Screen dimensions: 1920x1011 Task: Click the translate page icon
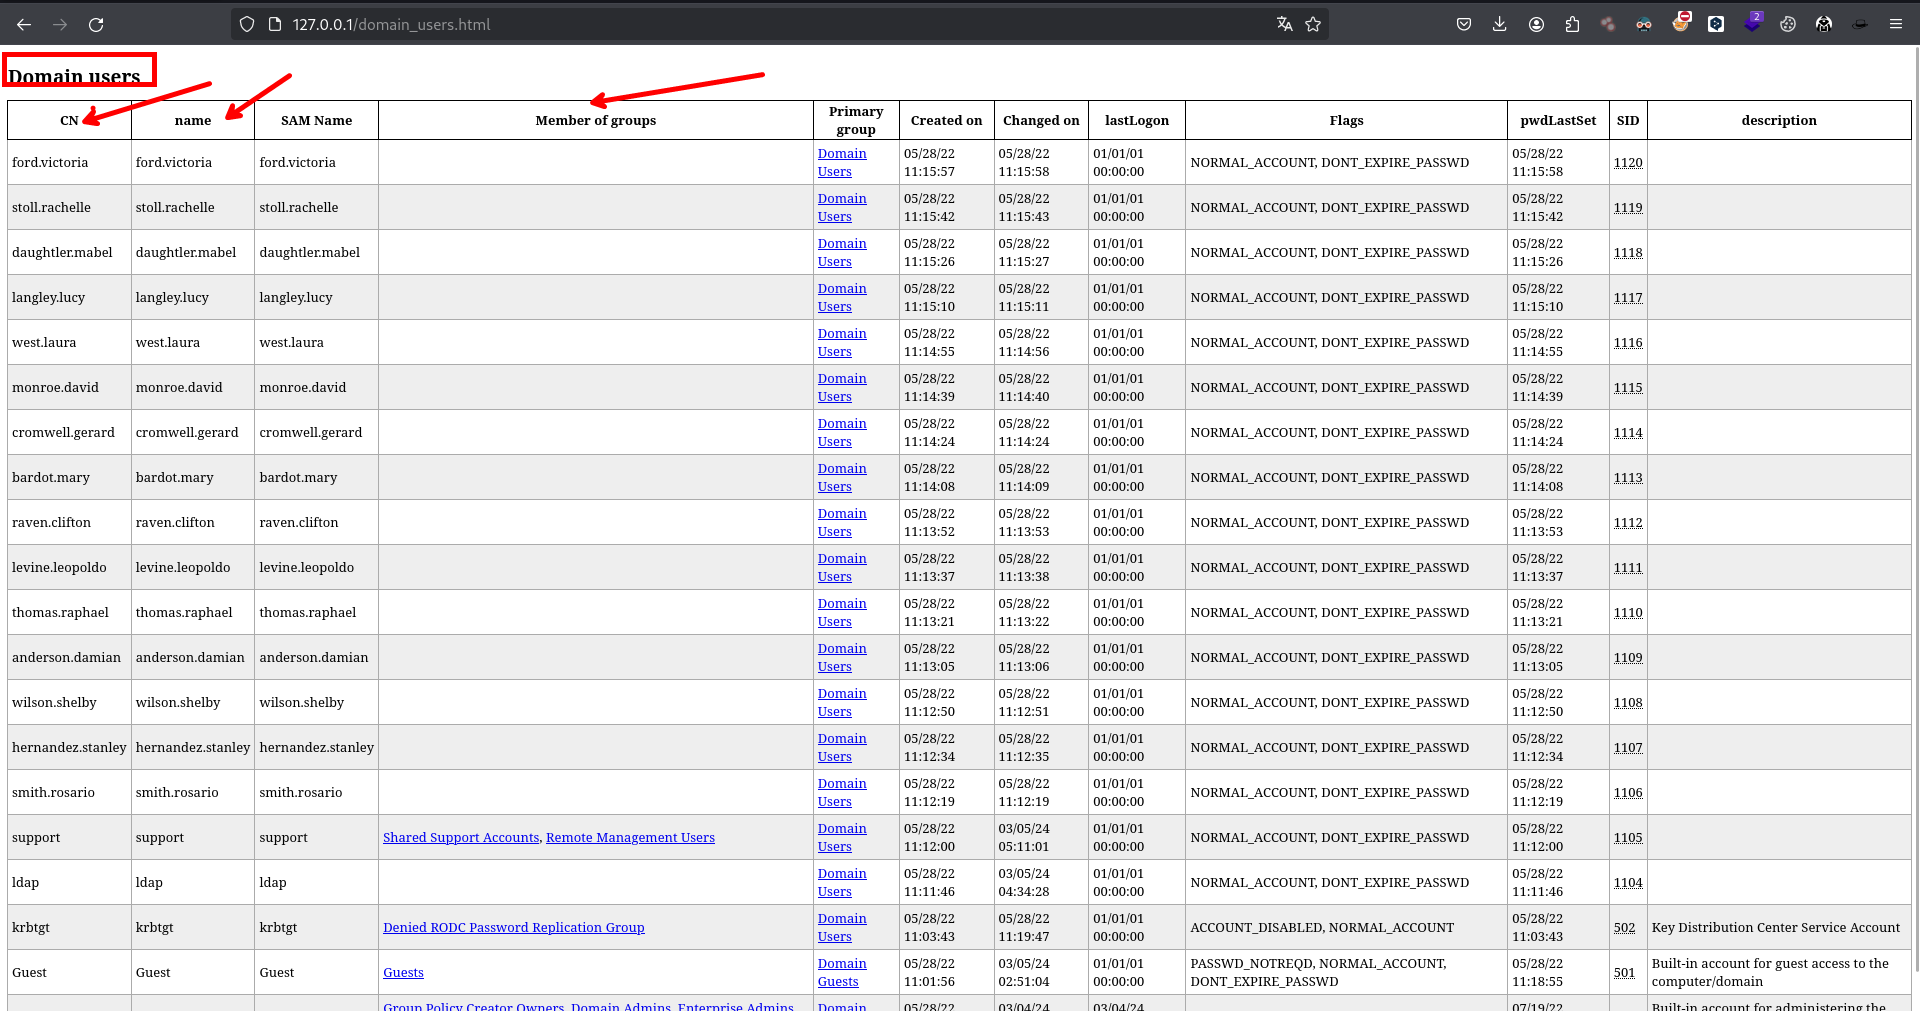1285,24
